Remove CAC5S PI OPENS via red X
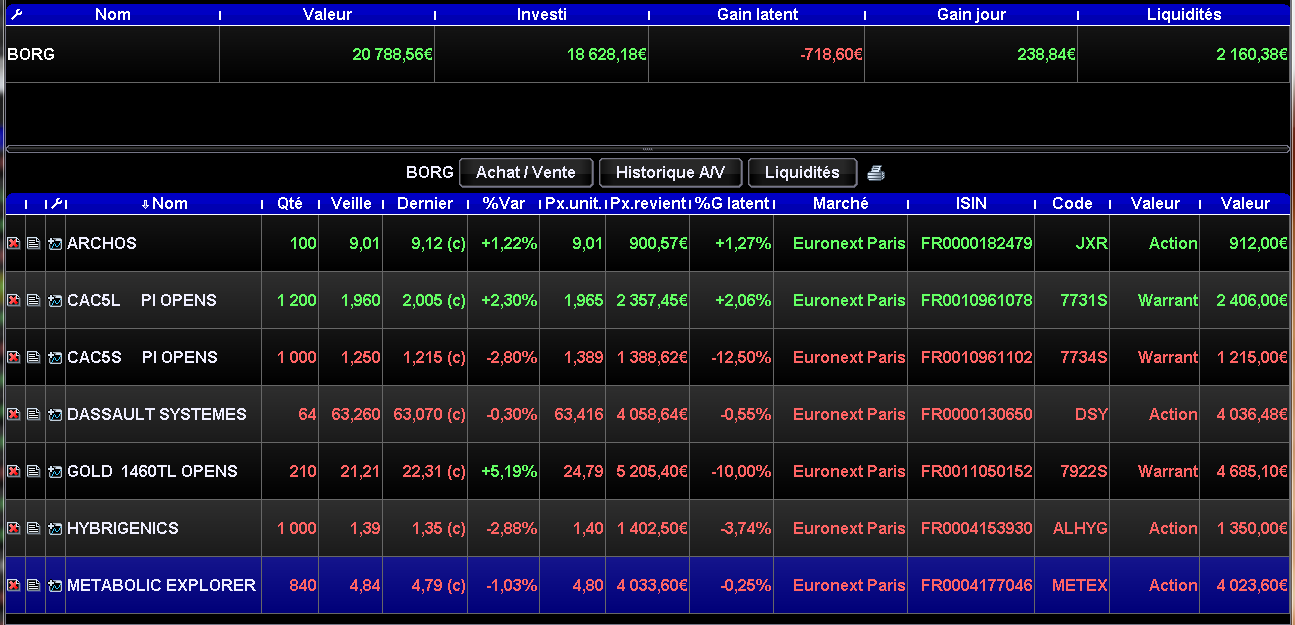 point(14,357)
